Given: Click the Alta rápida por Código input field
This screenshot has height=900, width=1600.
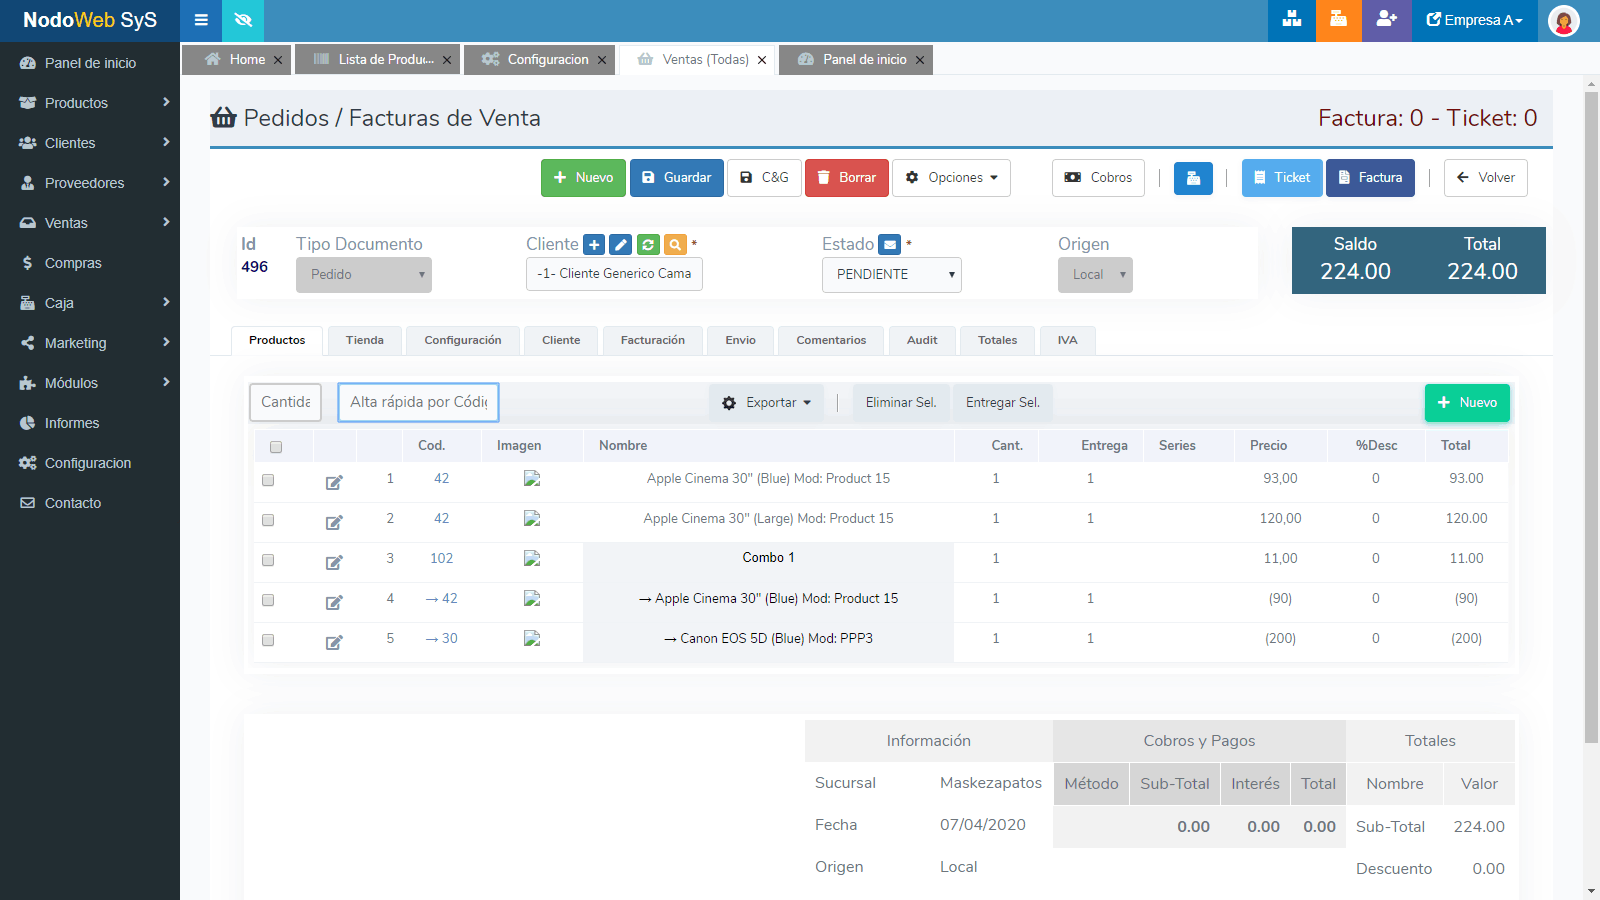Looking at the screenshot, I should pos(418,402).
